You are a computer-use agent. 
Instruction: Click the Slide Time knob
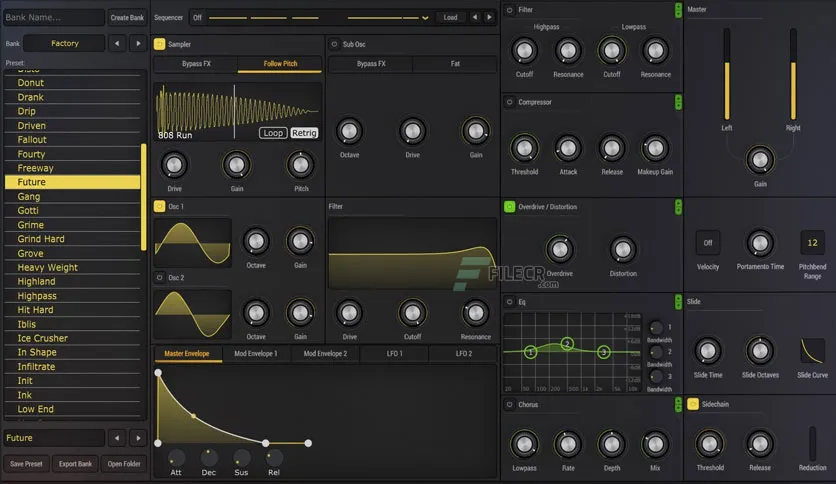tap(708, 351)
